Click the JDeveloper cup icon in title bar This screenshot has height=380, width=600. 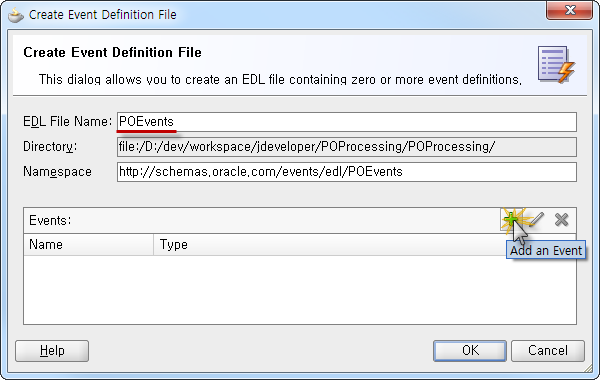coord(16,15)
